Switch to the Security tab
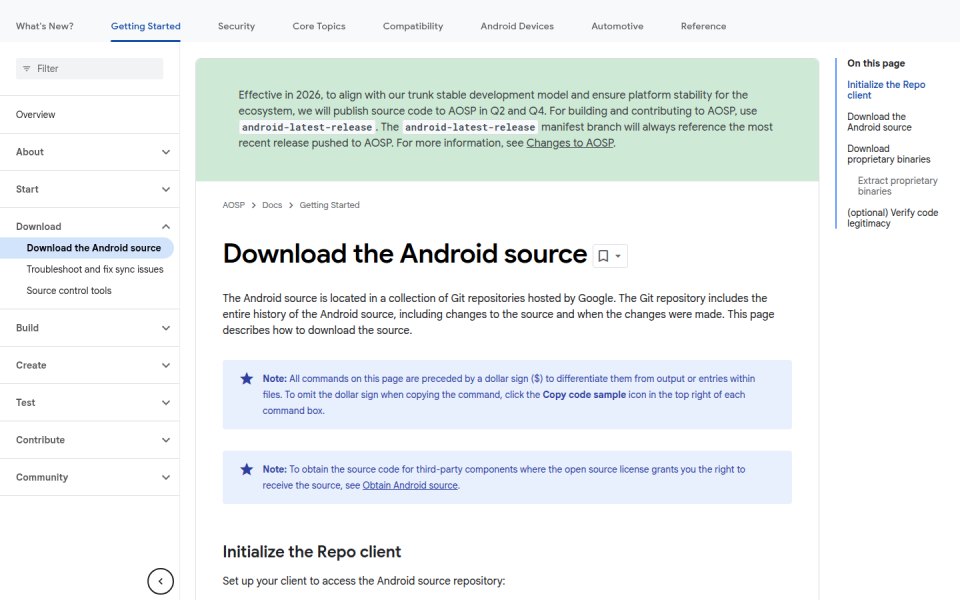Viewport: 960px width, 600px height. (236, 26)
